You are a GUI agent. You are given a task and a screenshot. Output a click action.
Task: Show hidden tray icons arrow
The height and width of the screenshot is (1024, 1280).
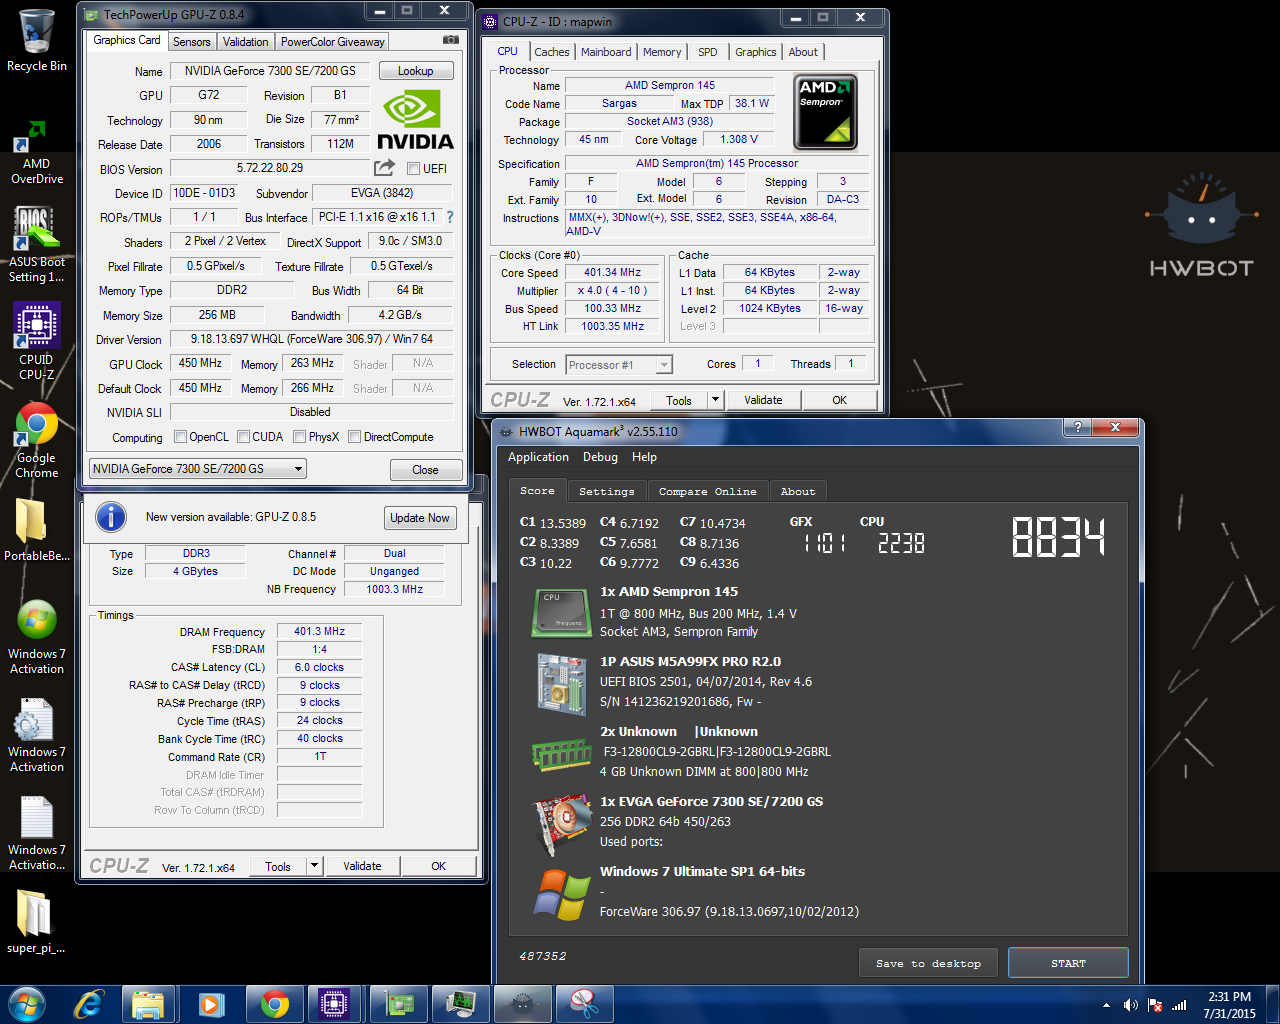click(1106, 1005)
